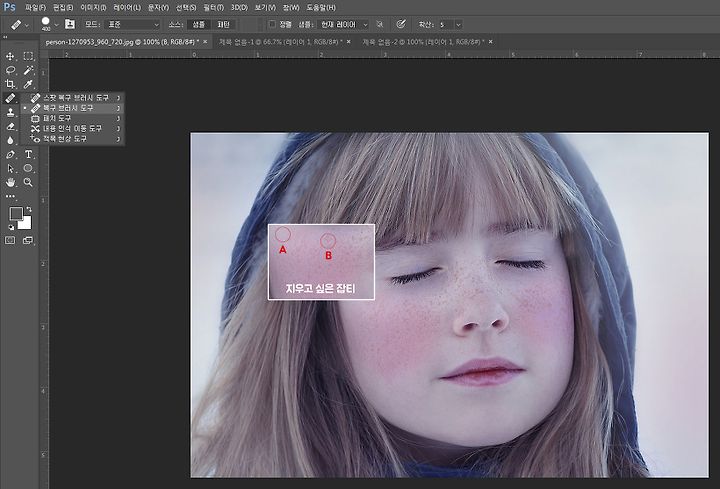Choose 복구 브러시 도구 from flyout

point(73,108)
